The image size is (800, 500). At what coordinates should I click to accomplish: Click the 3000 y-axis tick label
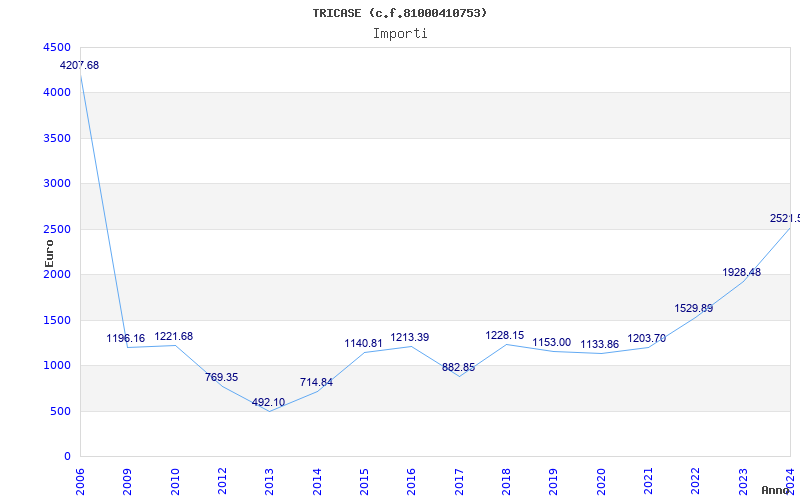point(57,184)
